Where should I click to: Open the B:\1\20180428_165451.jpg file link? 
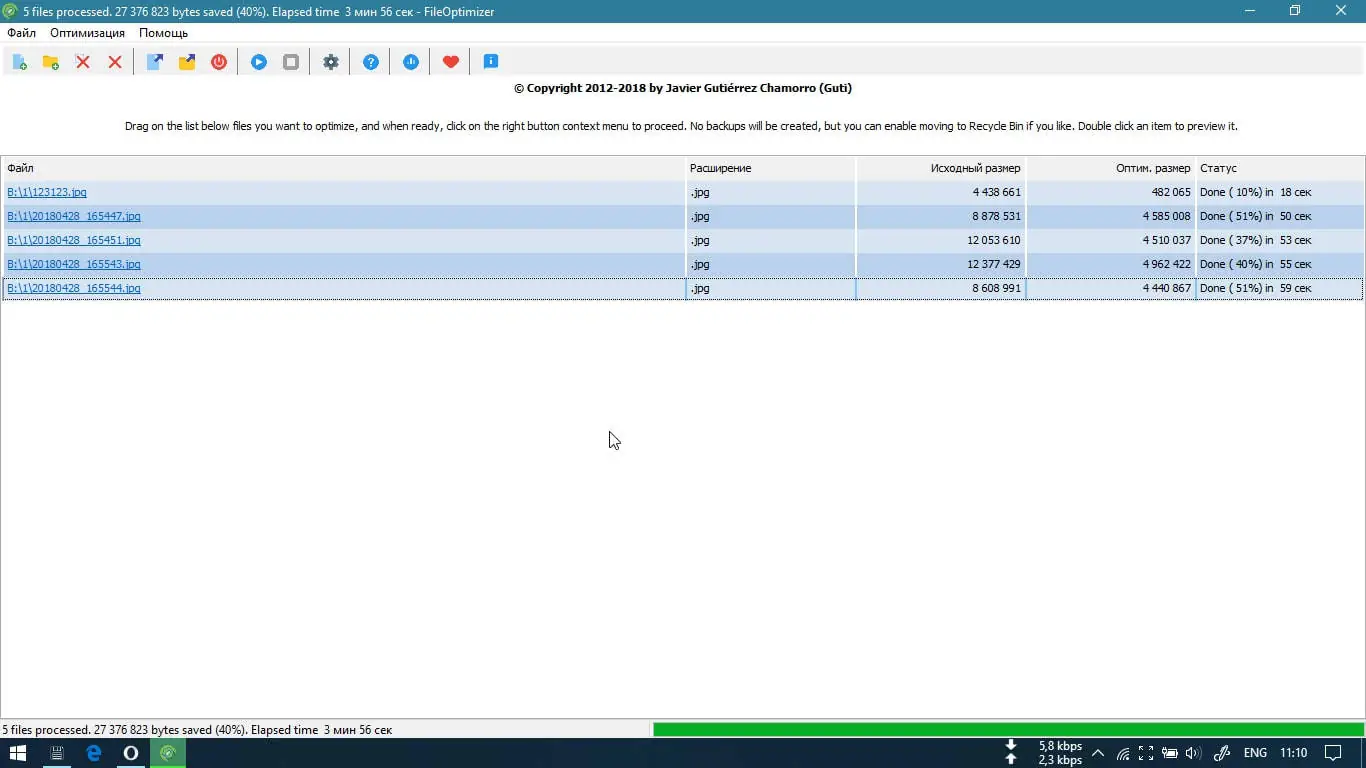coord(74,240)
